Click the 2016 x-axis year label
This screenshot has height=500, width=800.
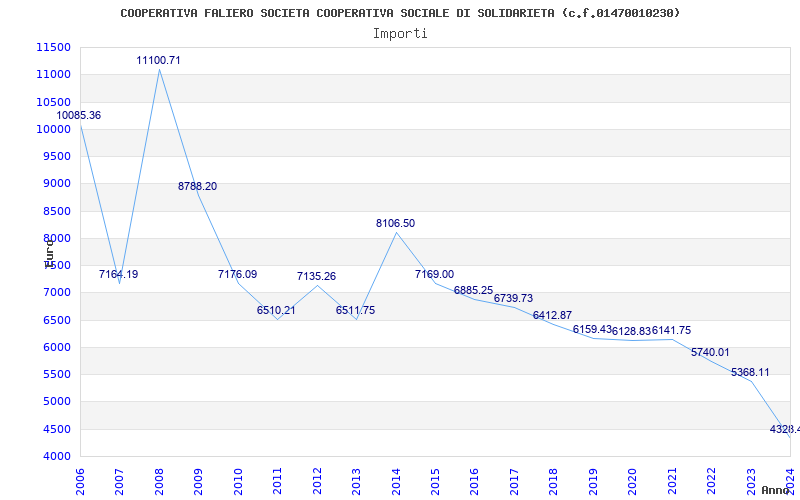tap(475, 481)
